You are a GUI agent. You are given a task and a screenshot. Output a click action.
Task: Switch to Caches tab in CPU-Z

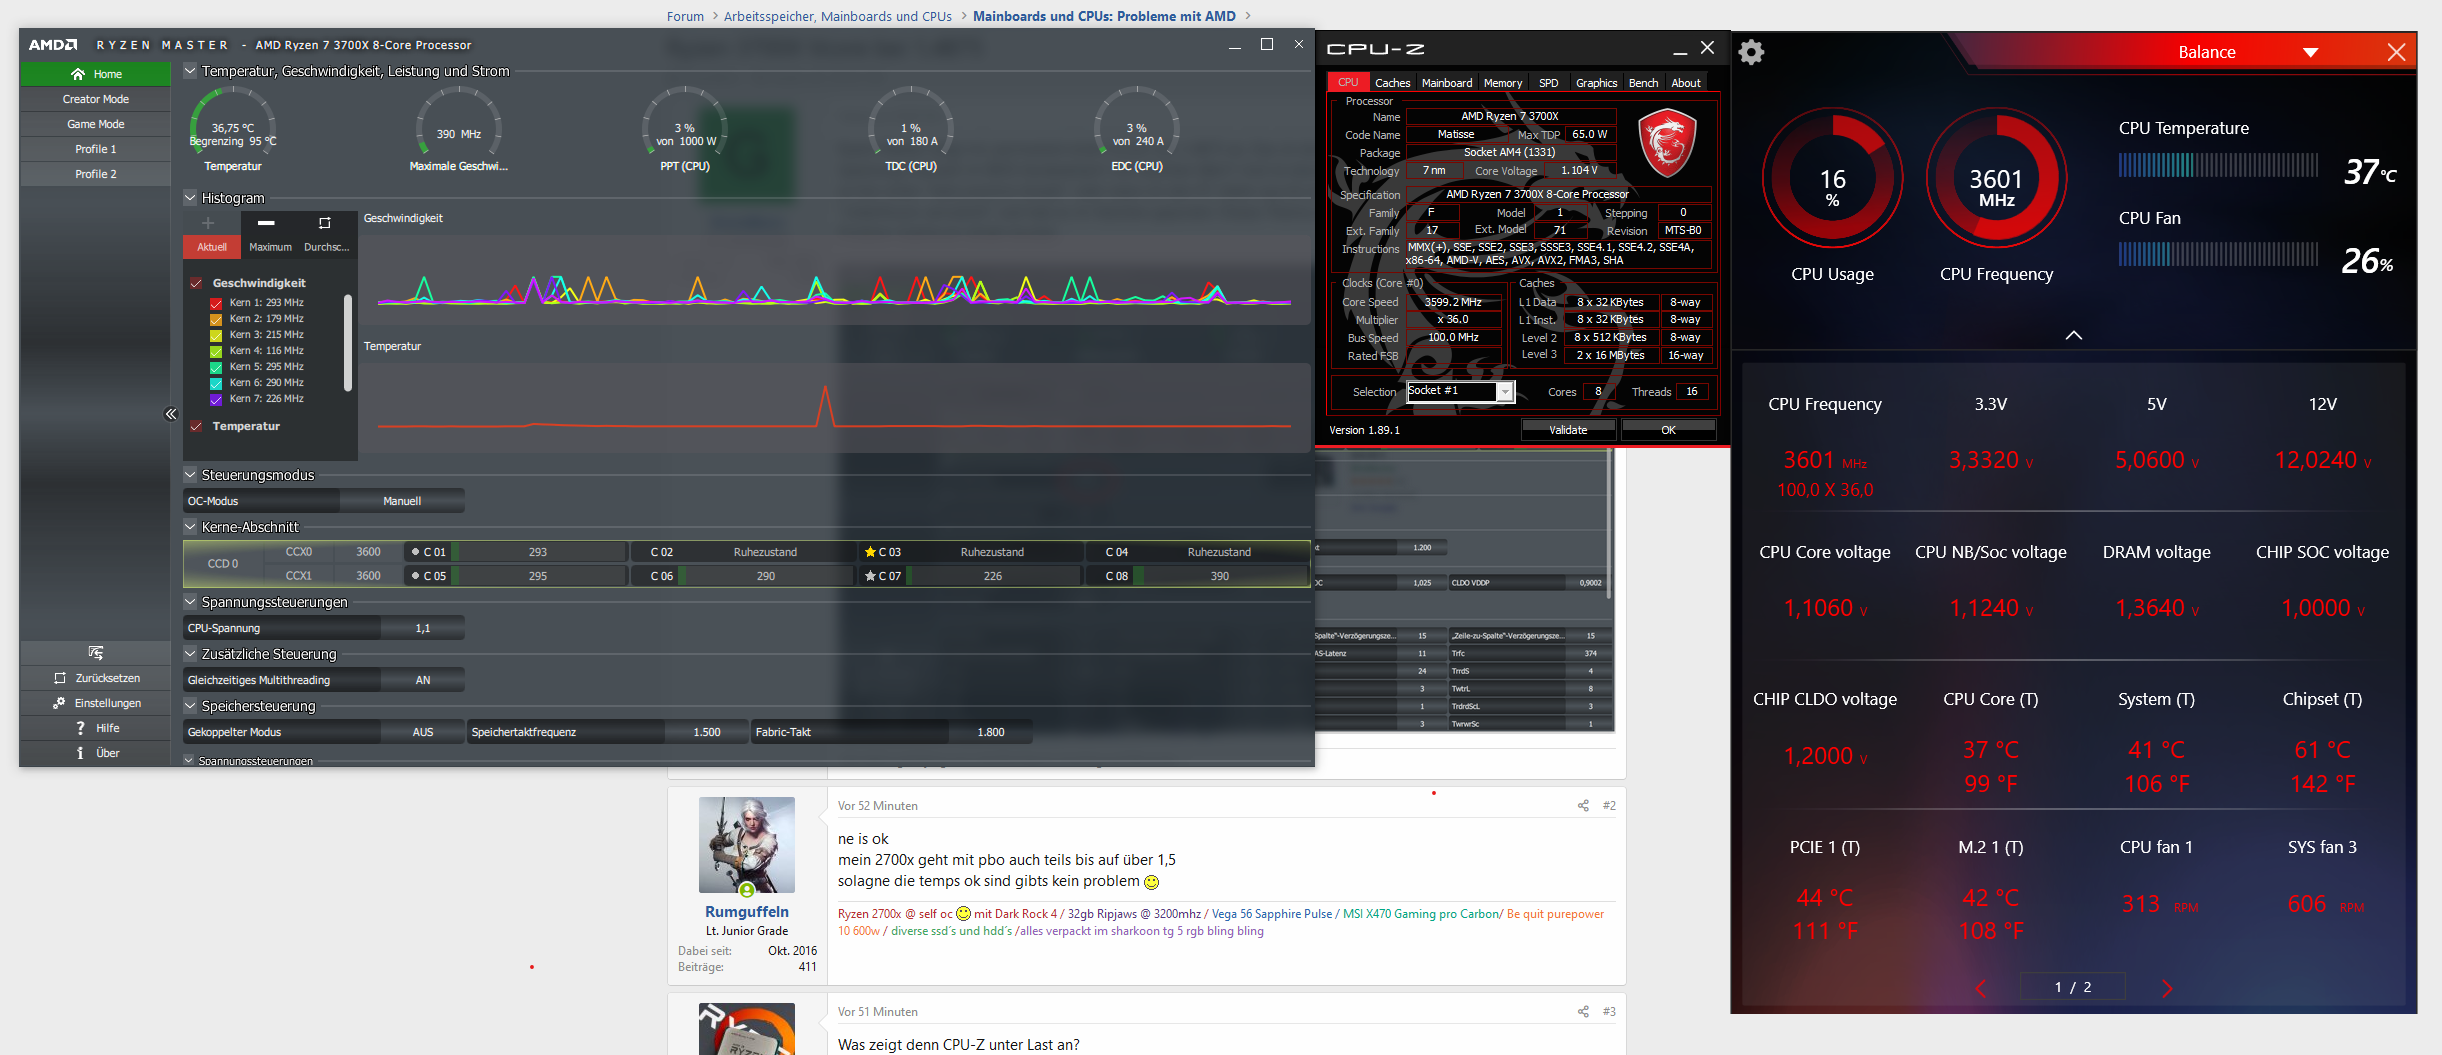tap(1392, 83)
